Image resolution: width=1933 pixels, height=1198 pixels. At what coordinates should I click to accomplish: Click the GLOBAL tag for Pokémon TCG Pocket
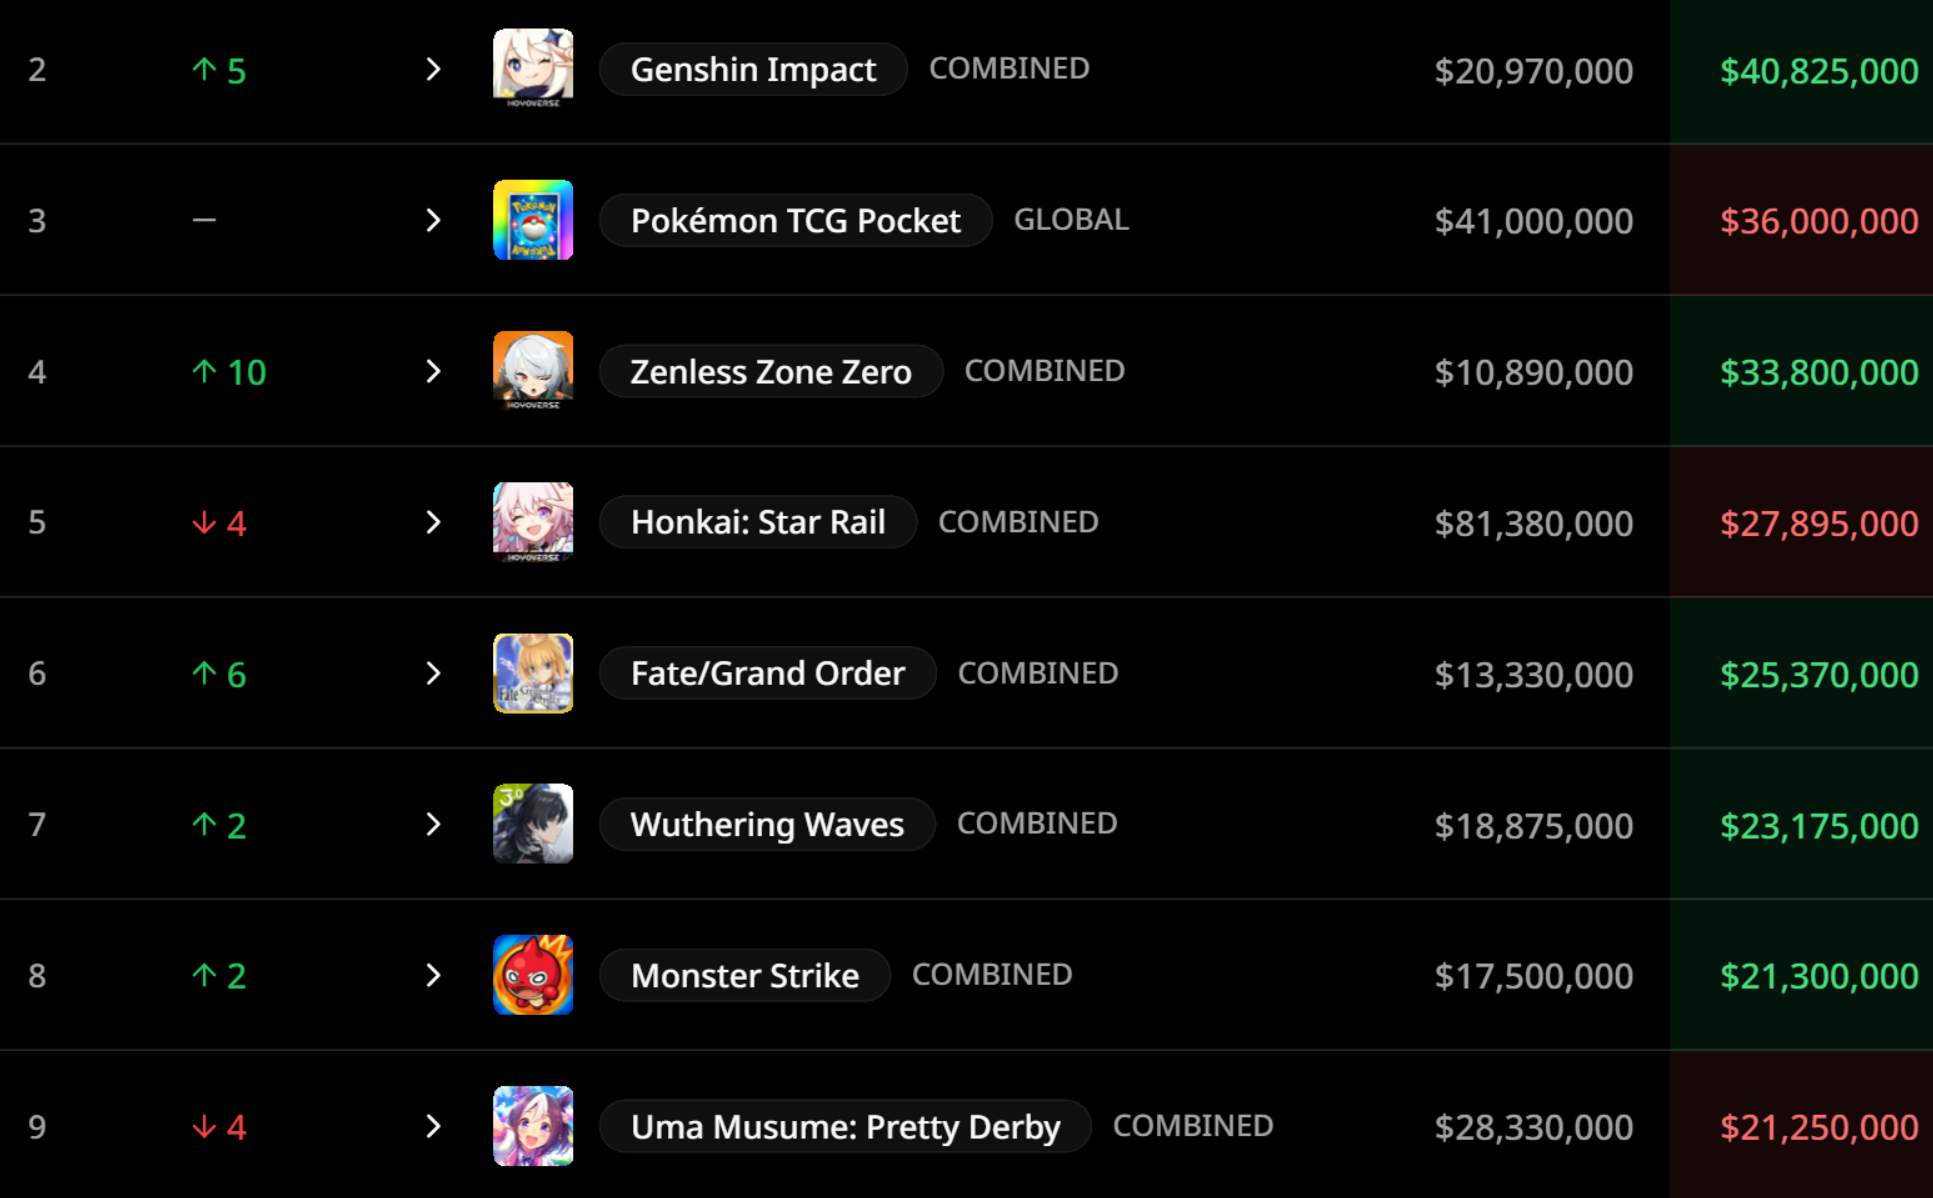point(1071,219)
